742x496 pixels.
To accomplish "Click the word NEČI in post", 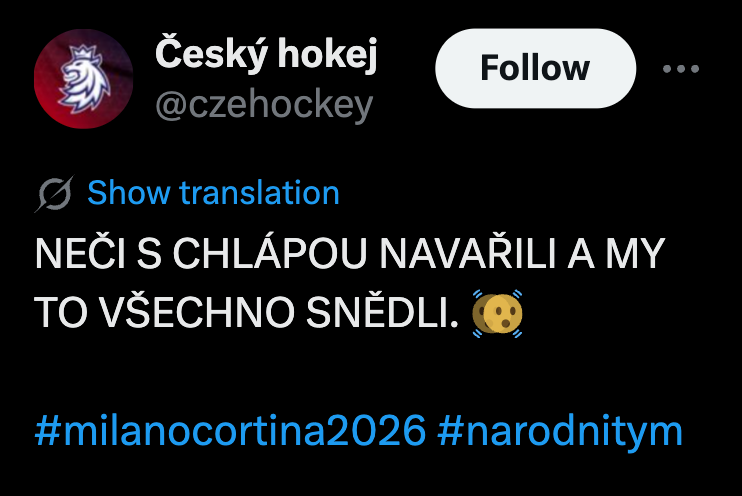I will [80, 253].
